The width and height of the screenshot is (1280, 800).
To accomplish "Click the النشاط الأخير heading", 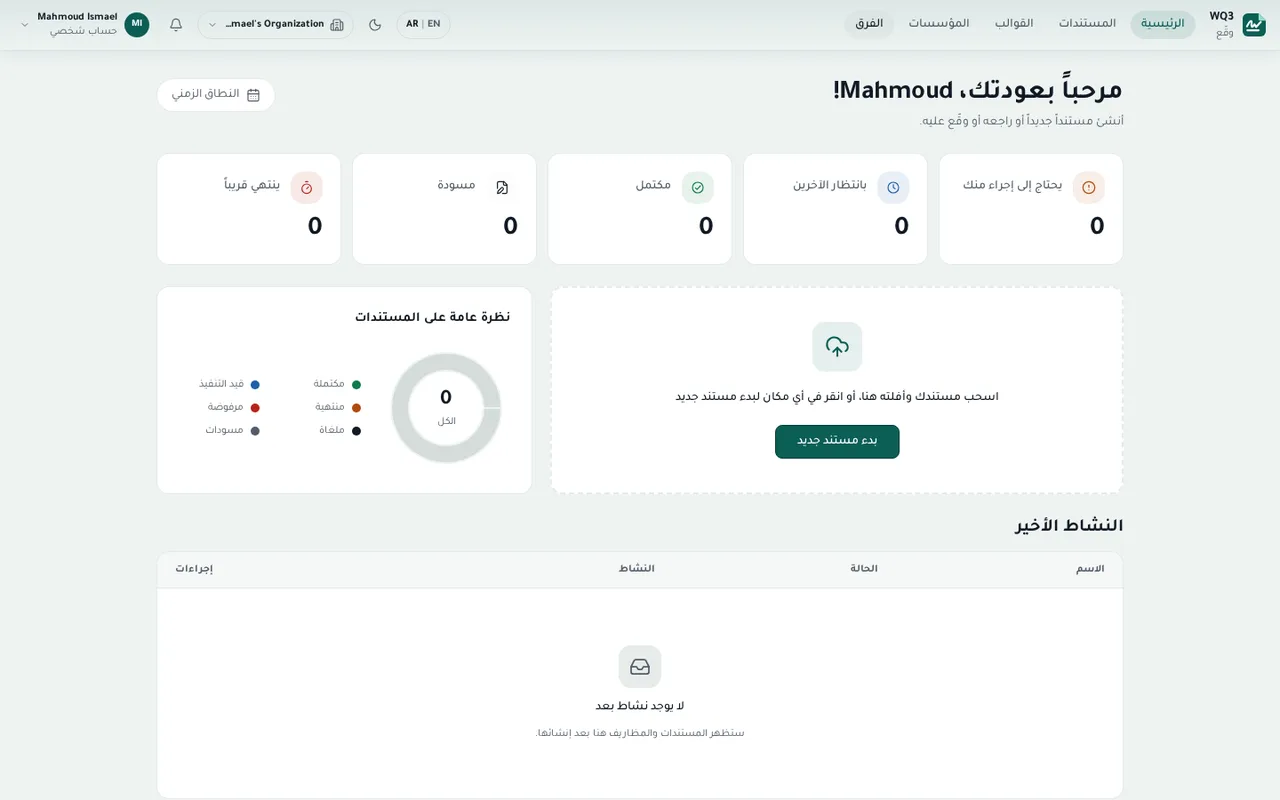I will [x=1069, y=526].
